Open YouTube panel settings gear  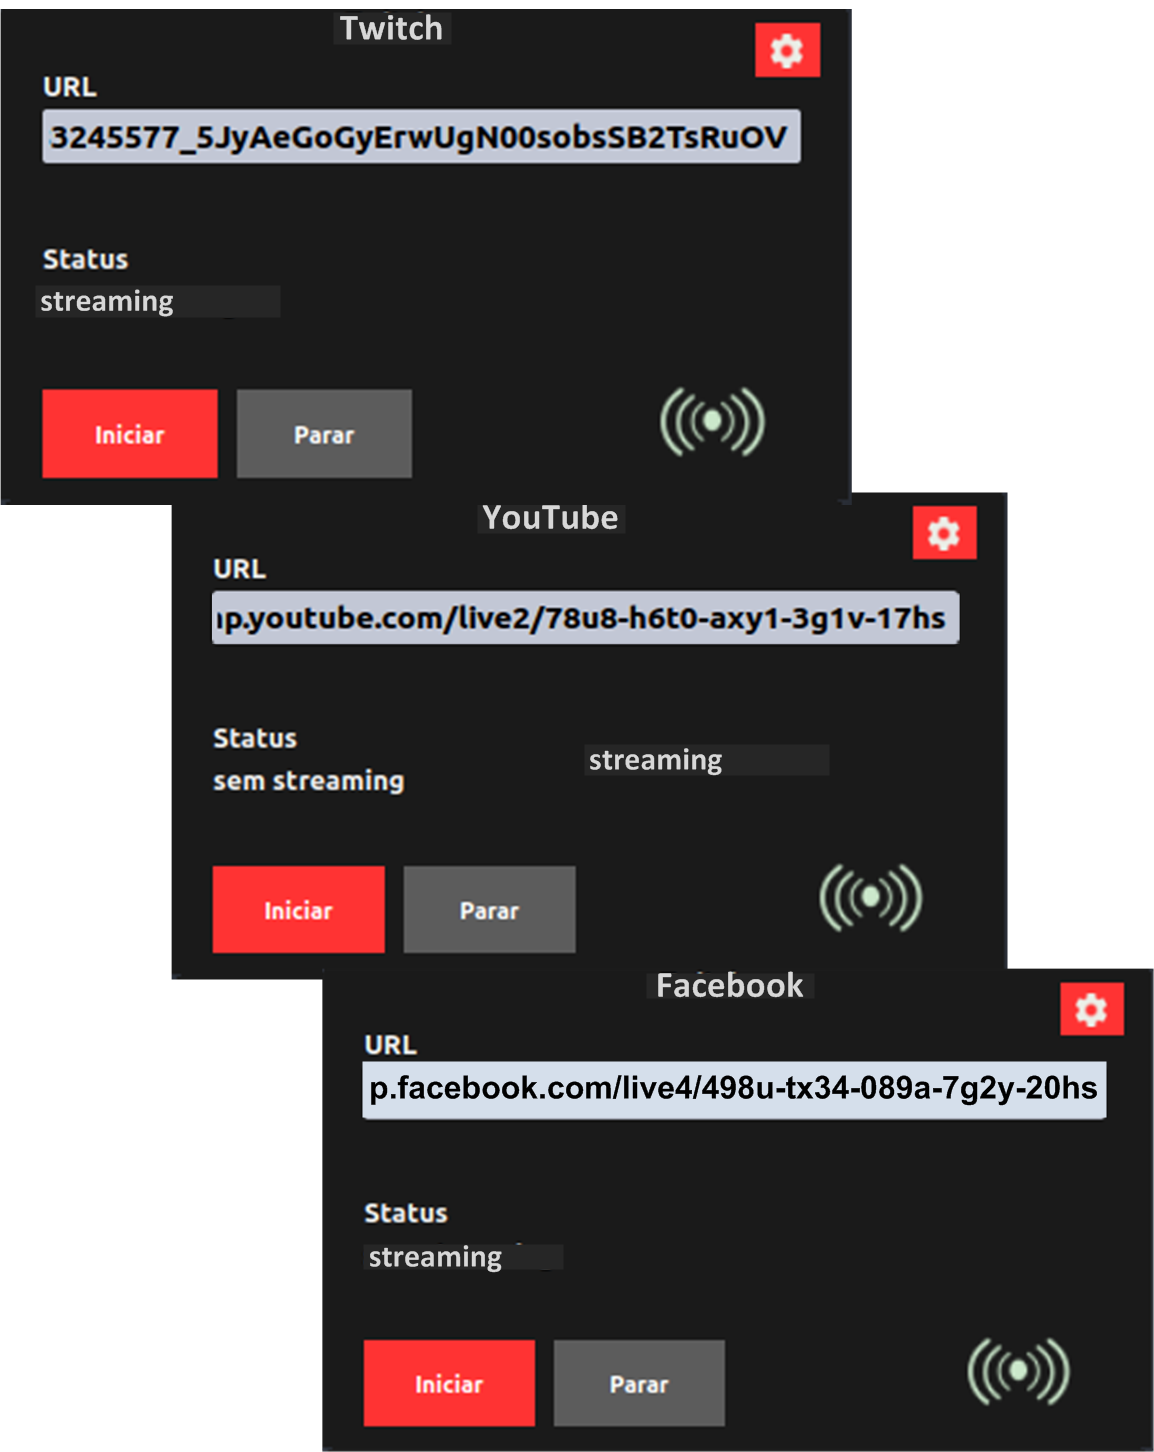tap(944, 532)
